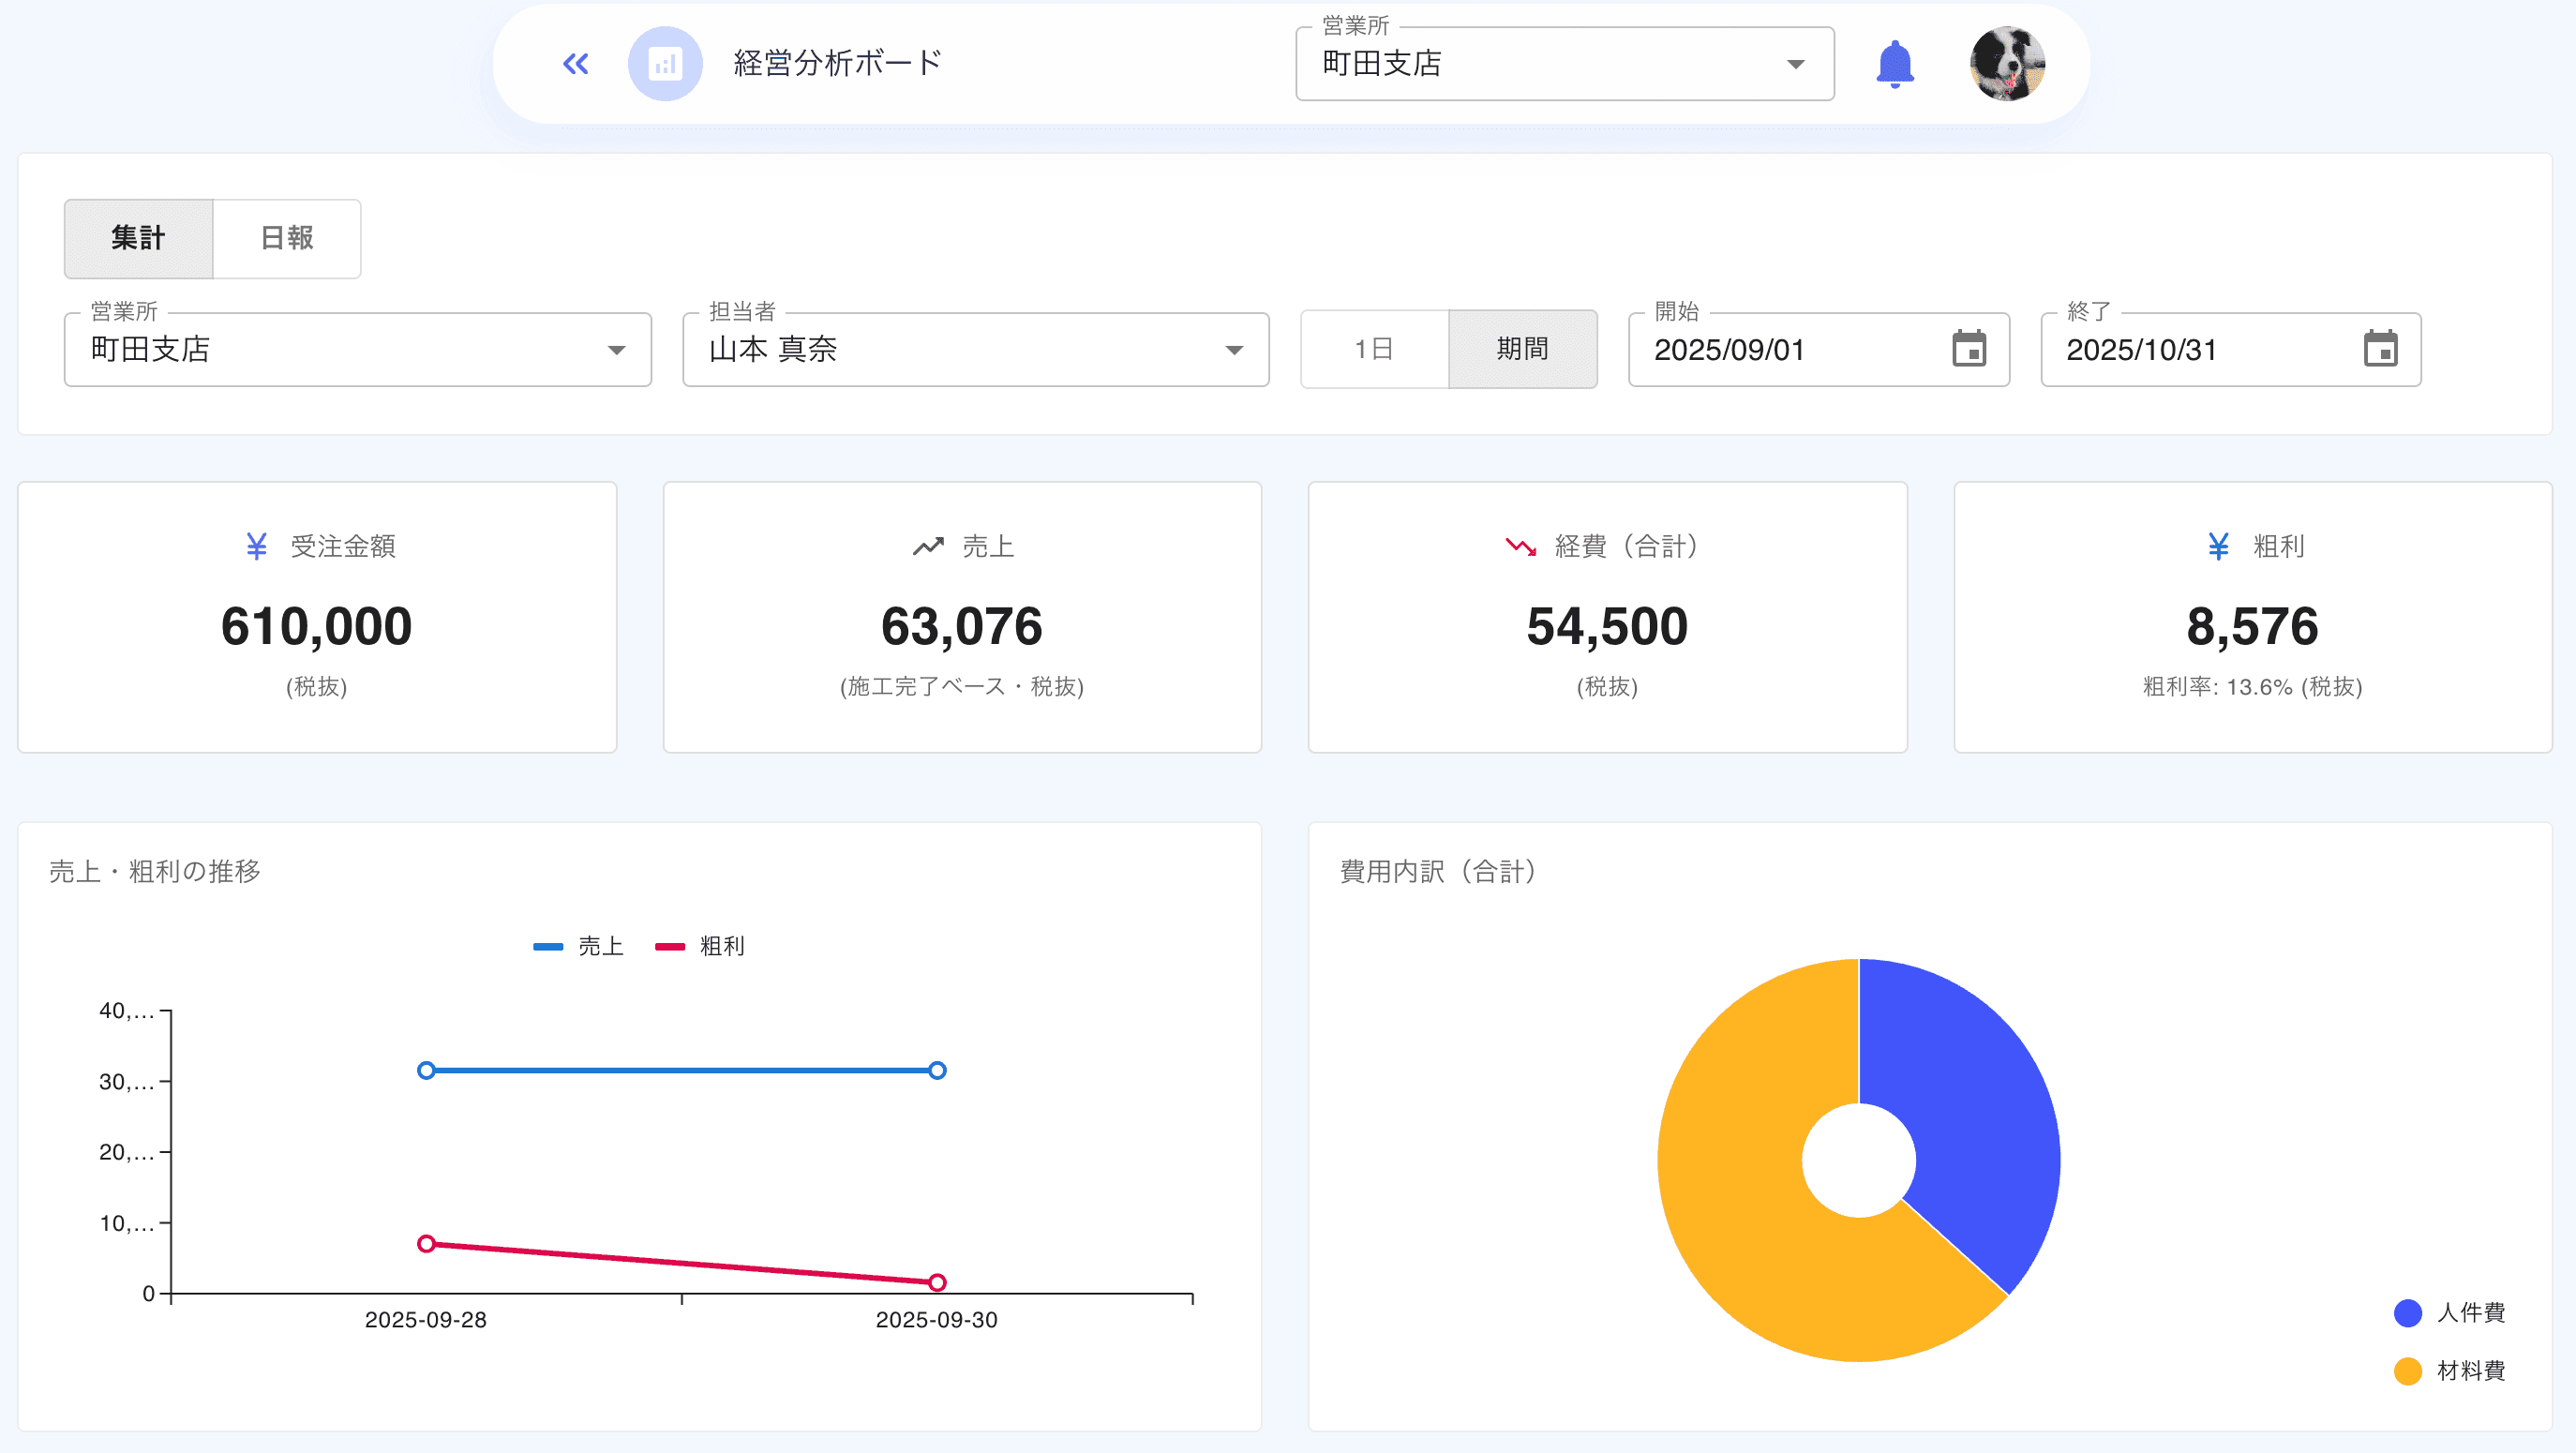Select the 集計 tab
This screenshot has width=2576, height=1453.
tap(138, 238)
